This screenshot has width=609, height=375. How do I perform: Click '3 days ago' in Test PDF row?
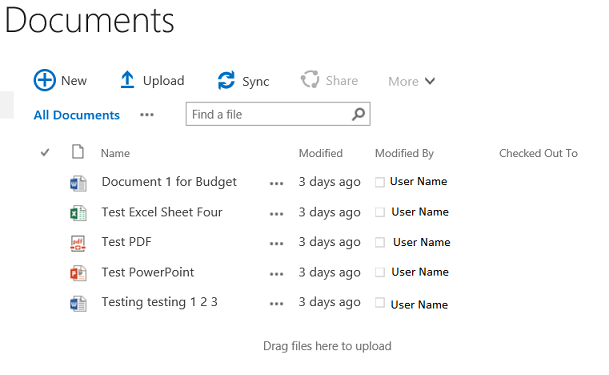tap(329, 242)
